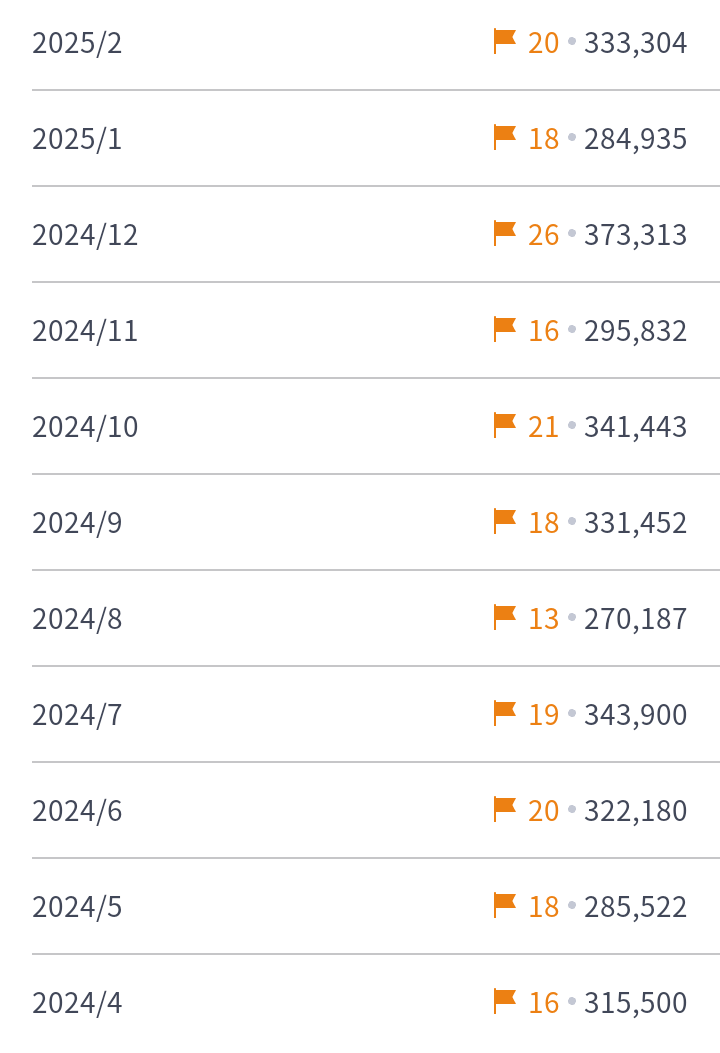Click the flag icon beside 2024/8
Viewport: 720px width, 1053px height.
[x=505, y=618]
